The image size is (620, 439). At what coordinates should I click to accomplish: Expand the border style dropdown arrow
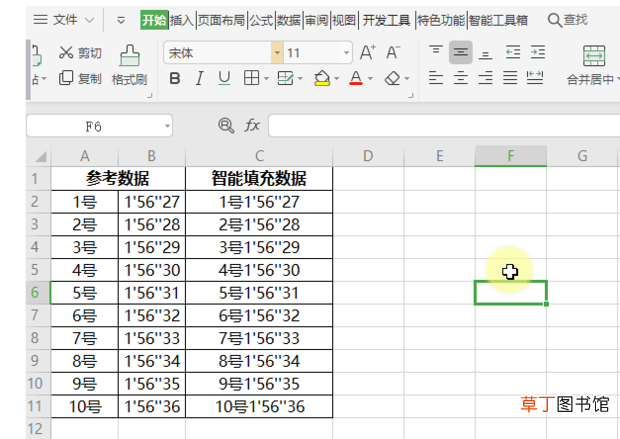pos(266,79)
